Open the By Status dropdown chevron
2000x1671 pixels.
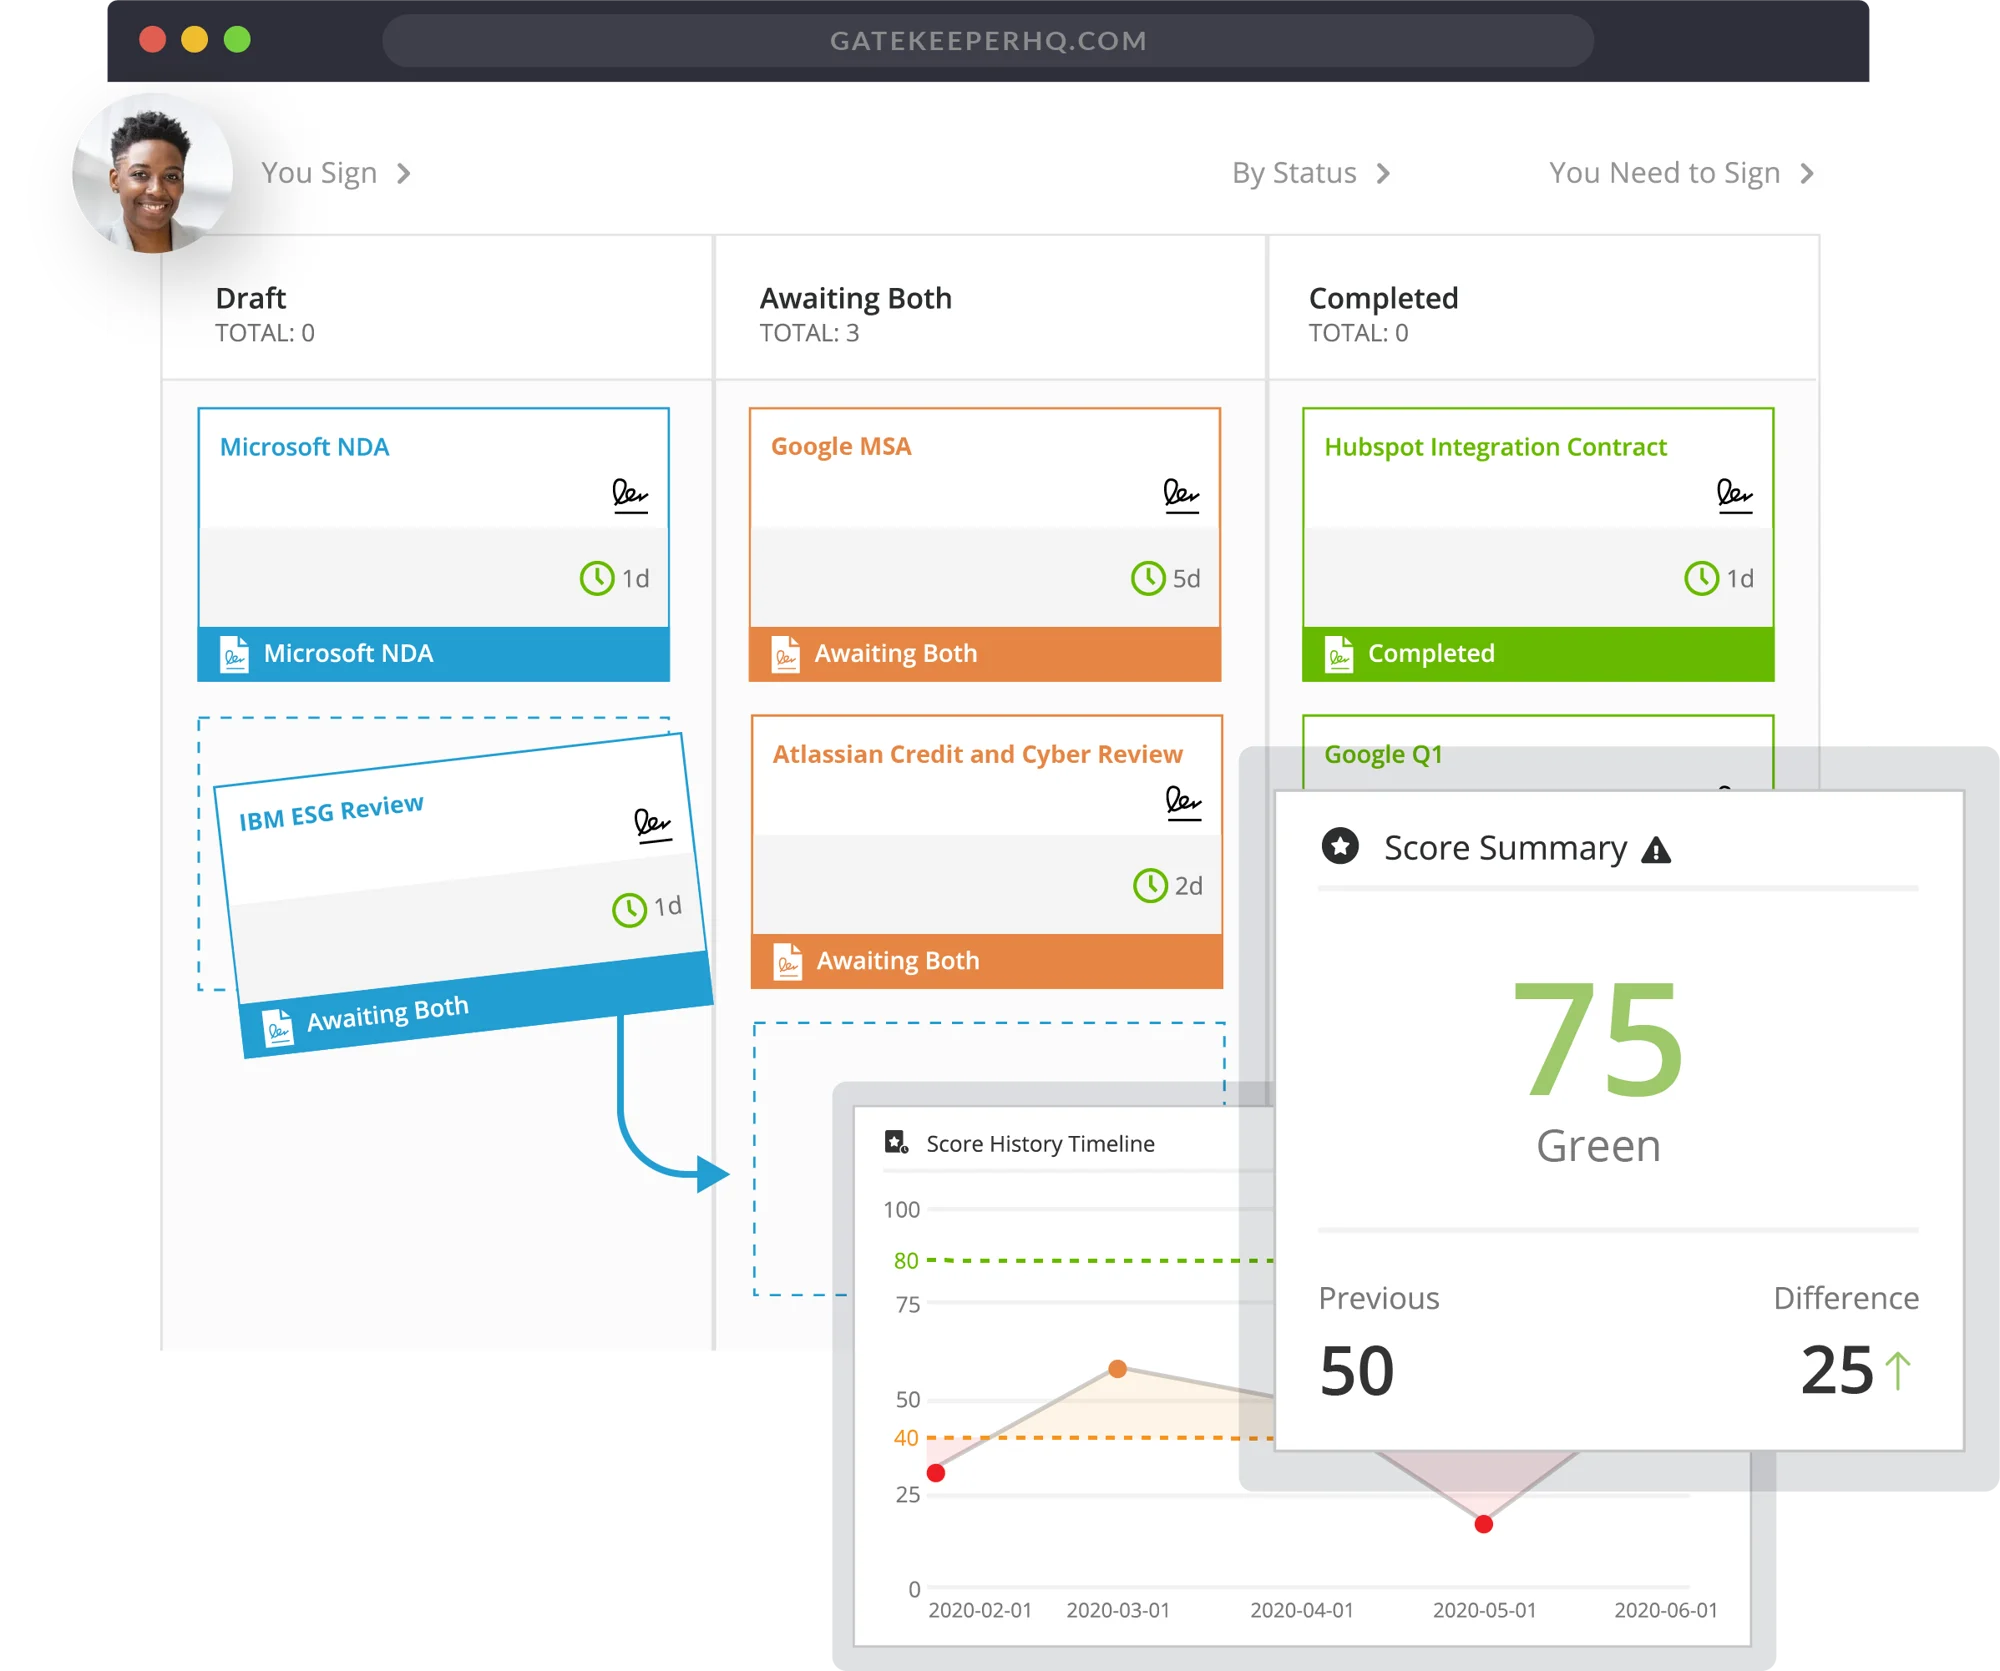(1384, 174)
